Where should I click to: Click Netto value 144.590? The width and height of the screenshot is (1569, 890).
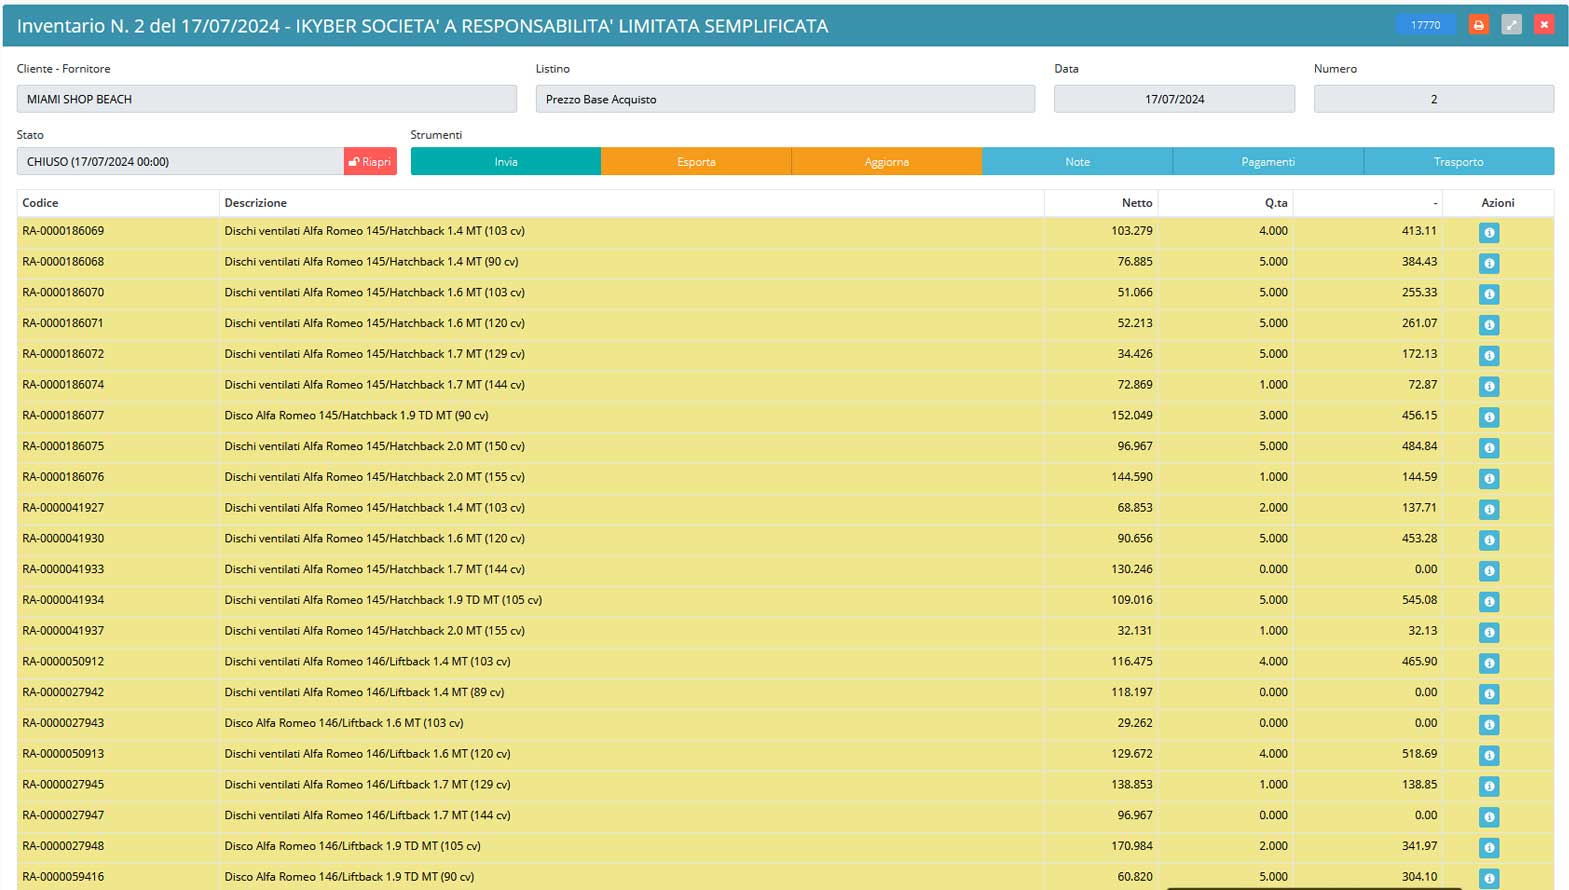[x=1132, y=477]
